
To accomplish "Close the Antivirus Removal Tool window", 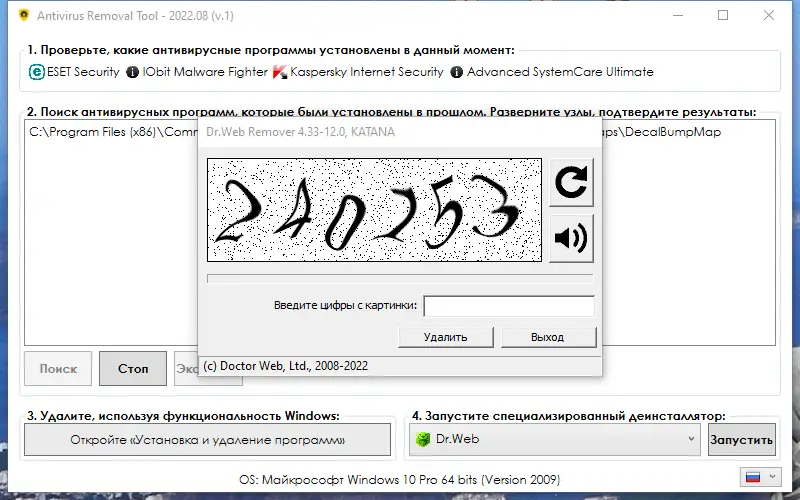I will tap(769, 15).
